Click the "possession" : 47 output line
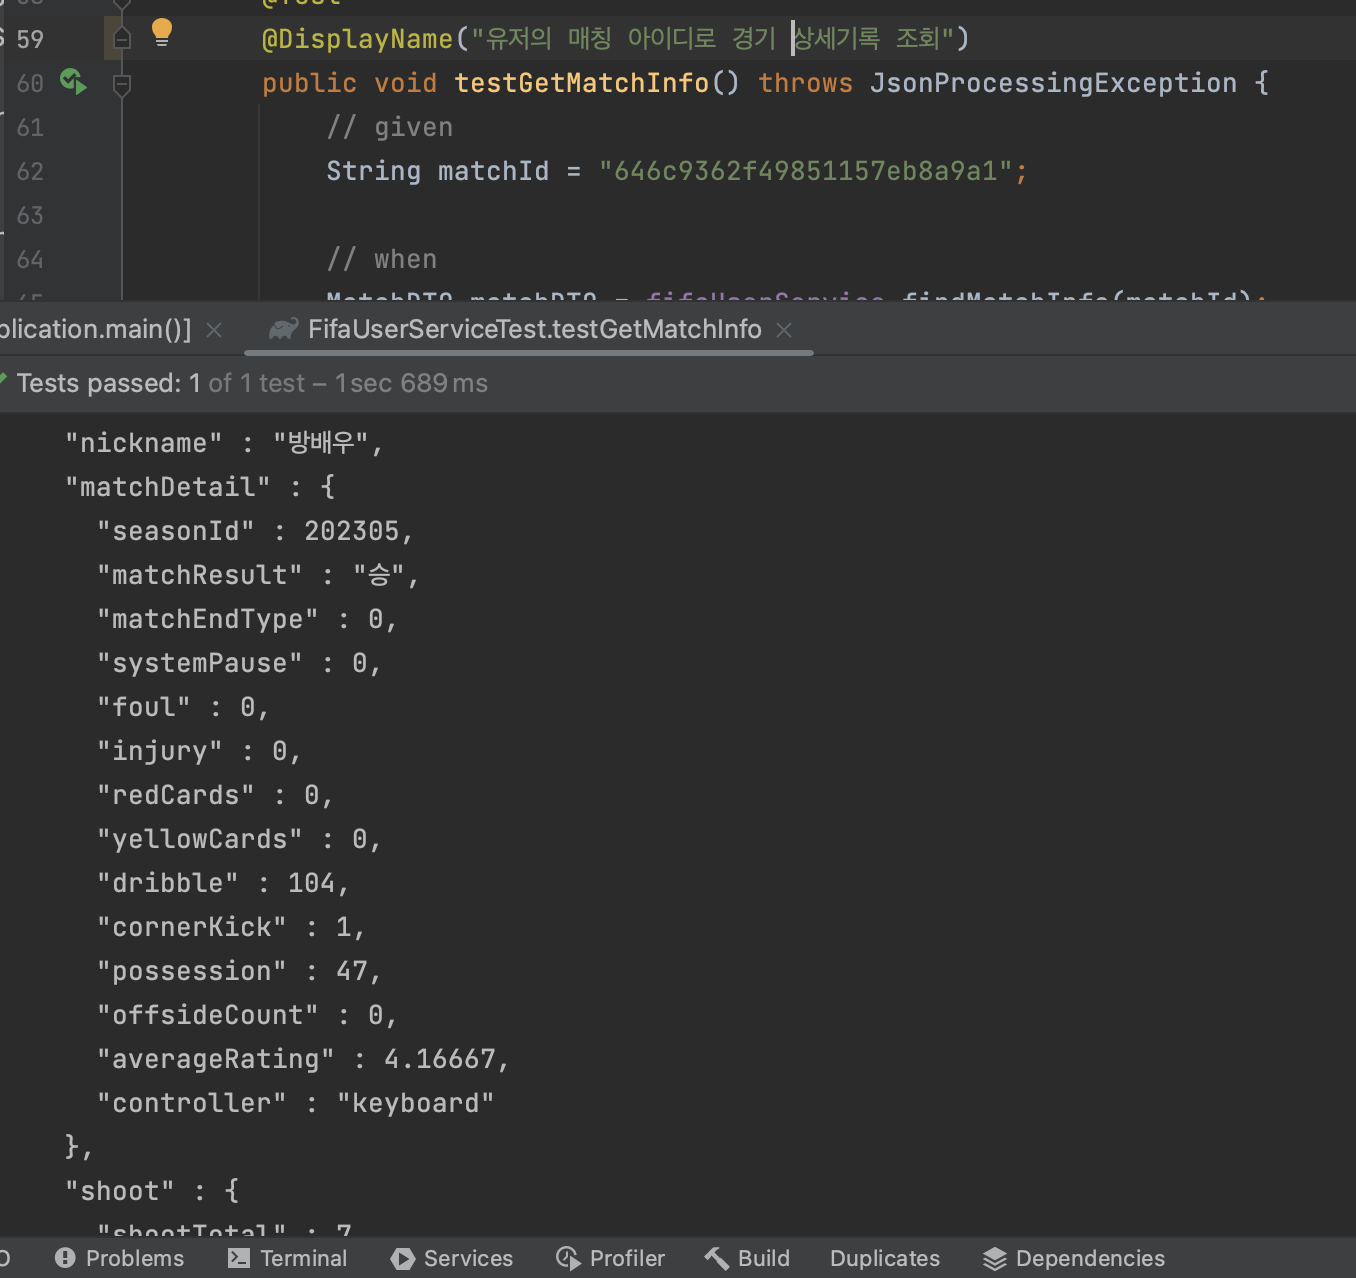Screen dimensions: 1356x1278 pyautogui.click(x=239, y=971)
